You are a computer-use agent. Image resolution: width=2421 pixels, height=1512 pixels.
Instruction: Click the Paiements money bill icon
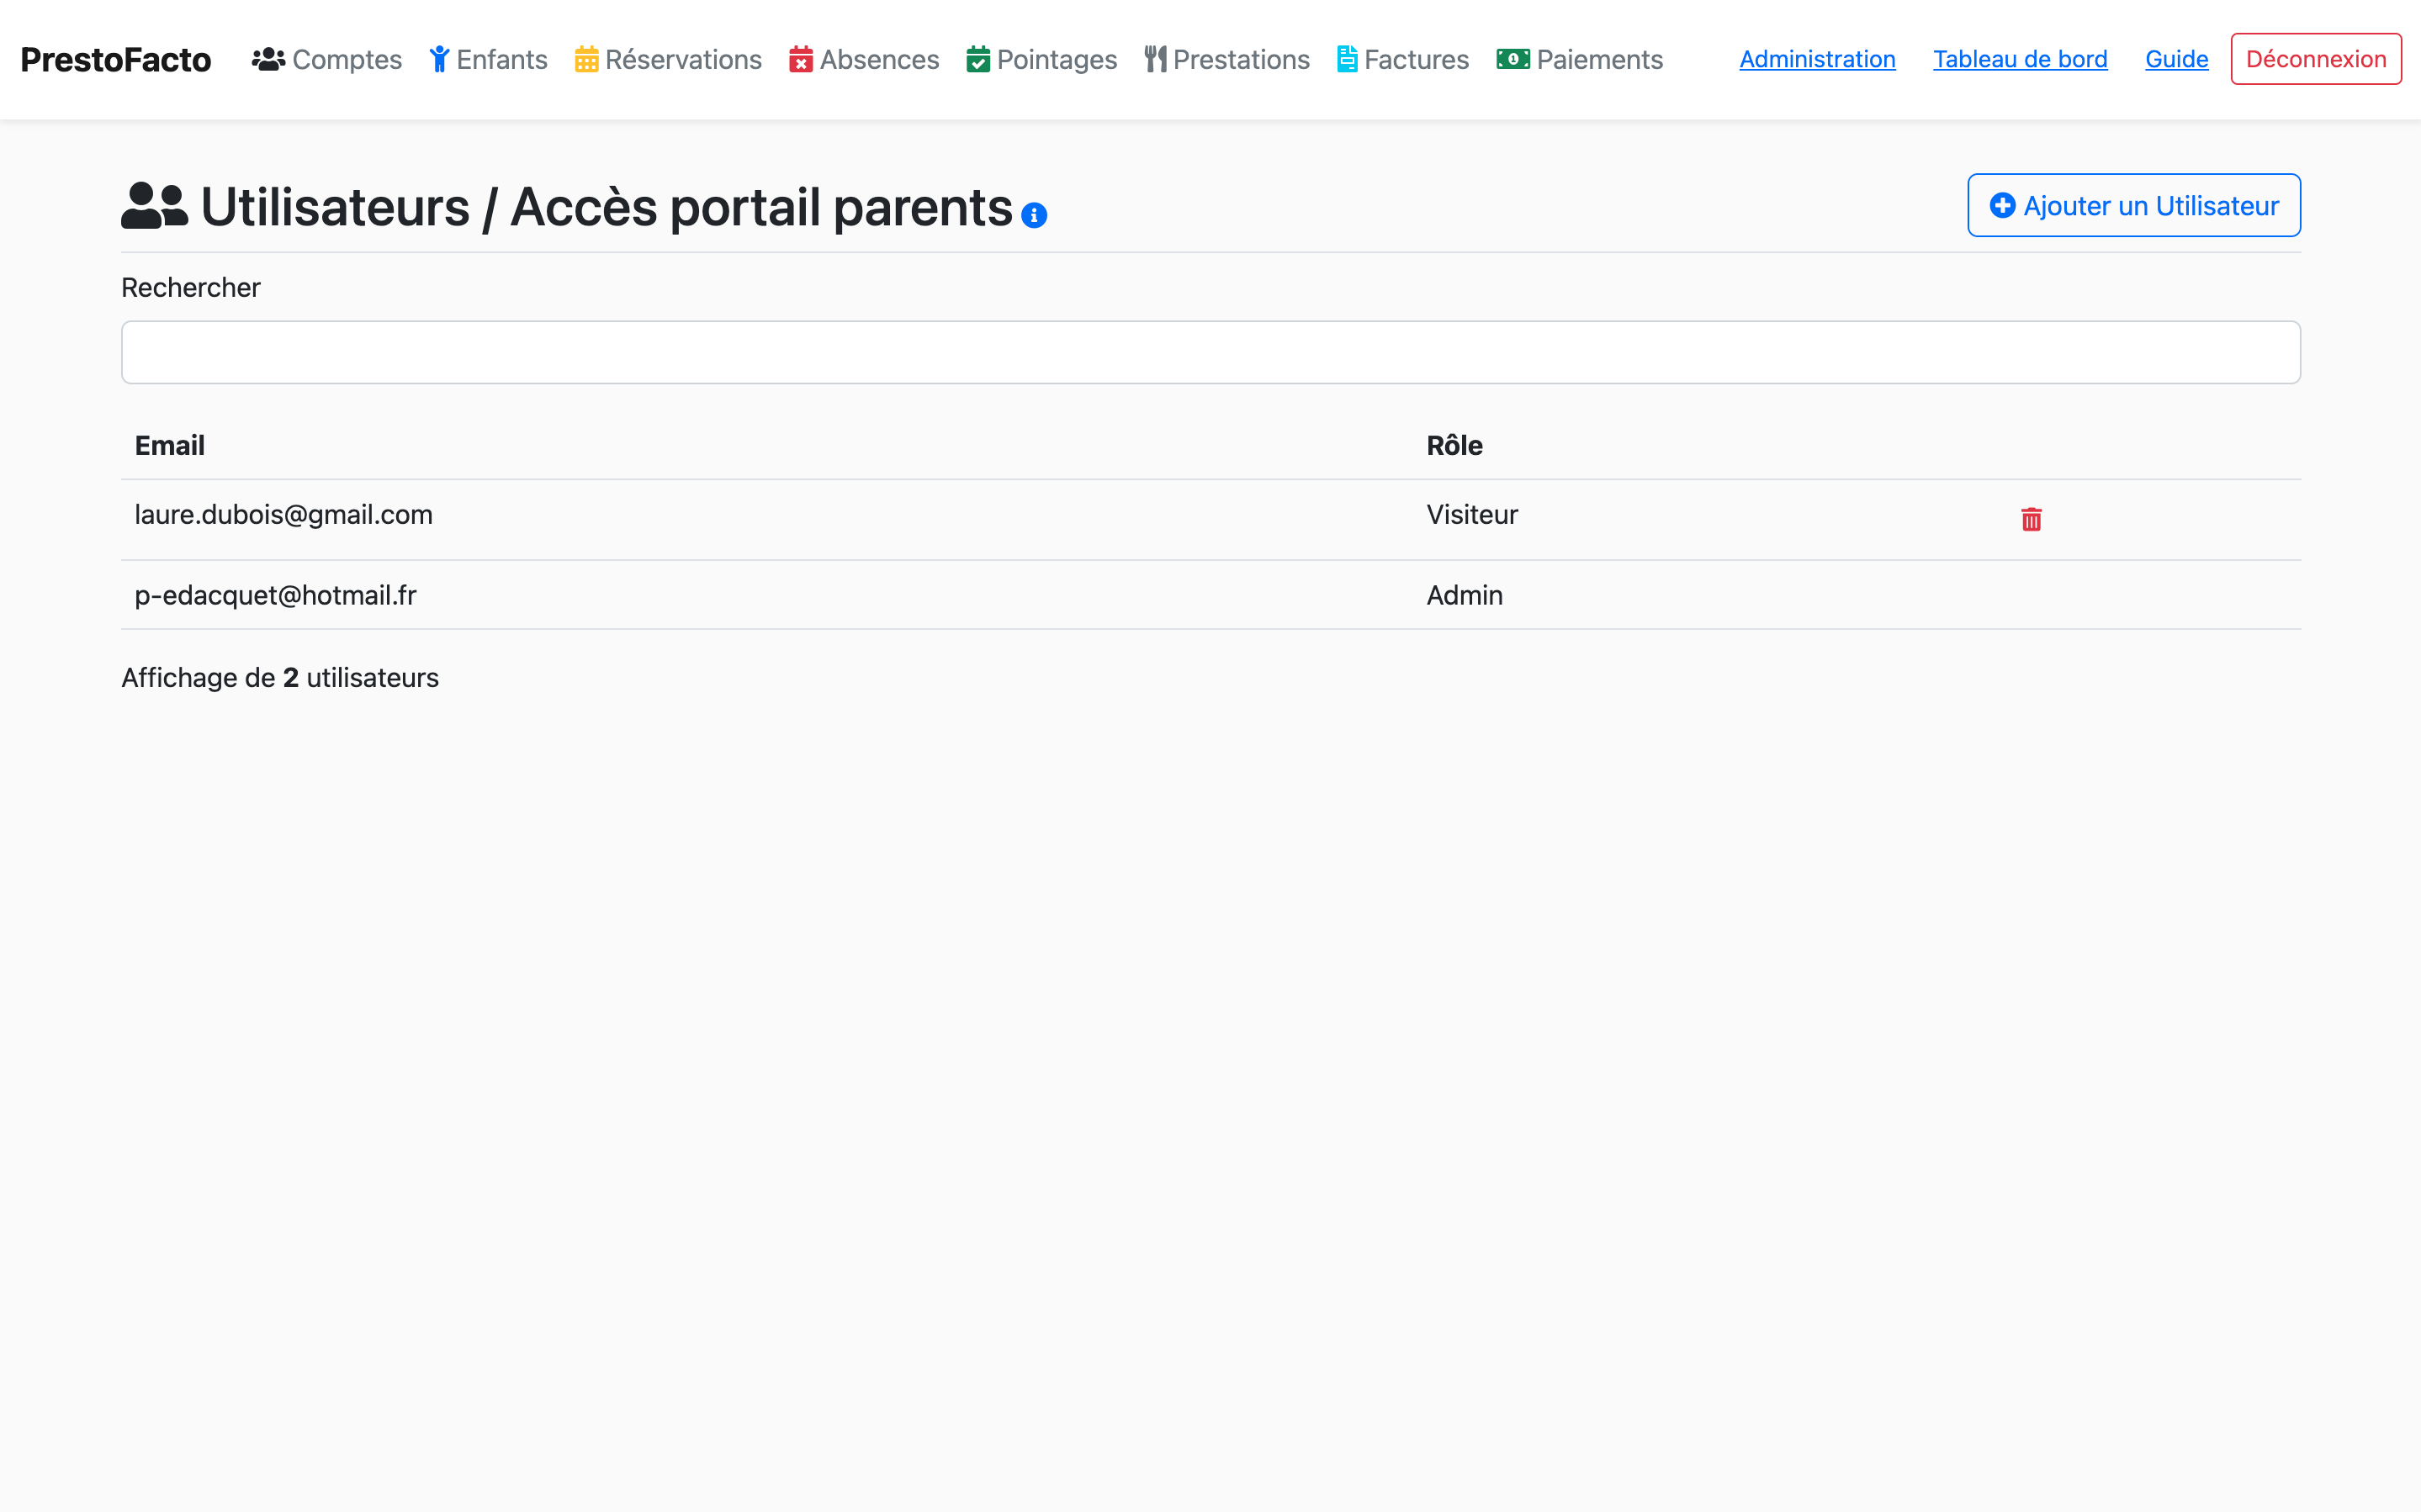pos(1512,60)
